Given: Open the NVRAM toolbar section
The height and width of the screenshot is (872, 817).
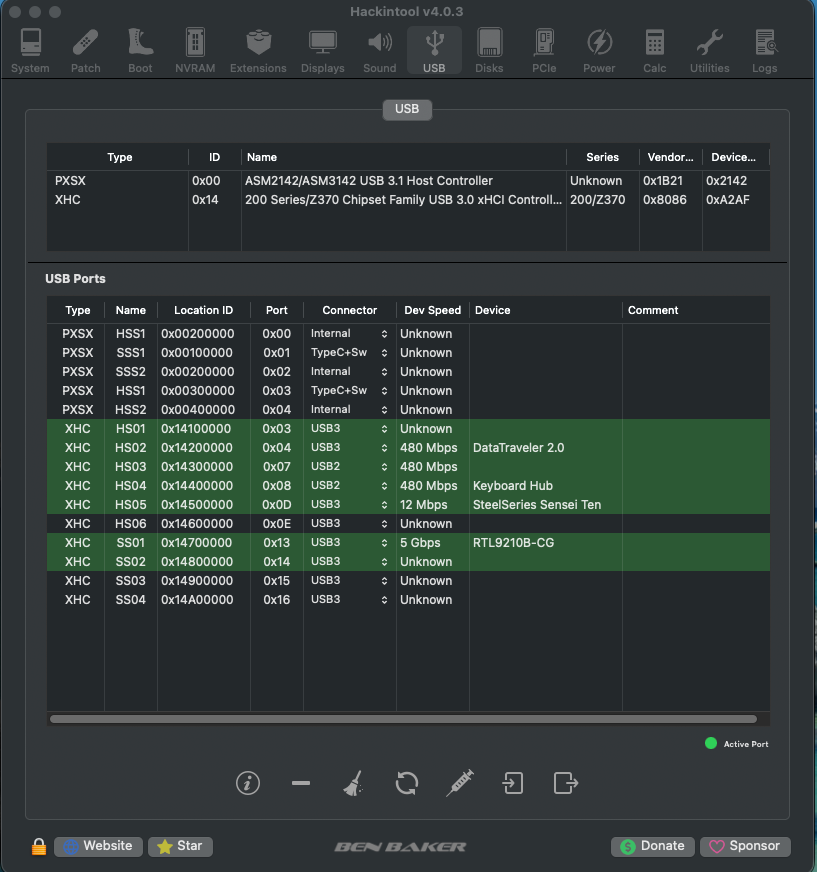Looking at the screenshot, I should click(x=196, y=51).
